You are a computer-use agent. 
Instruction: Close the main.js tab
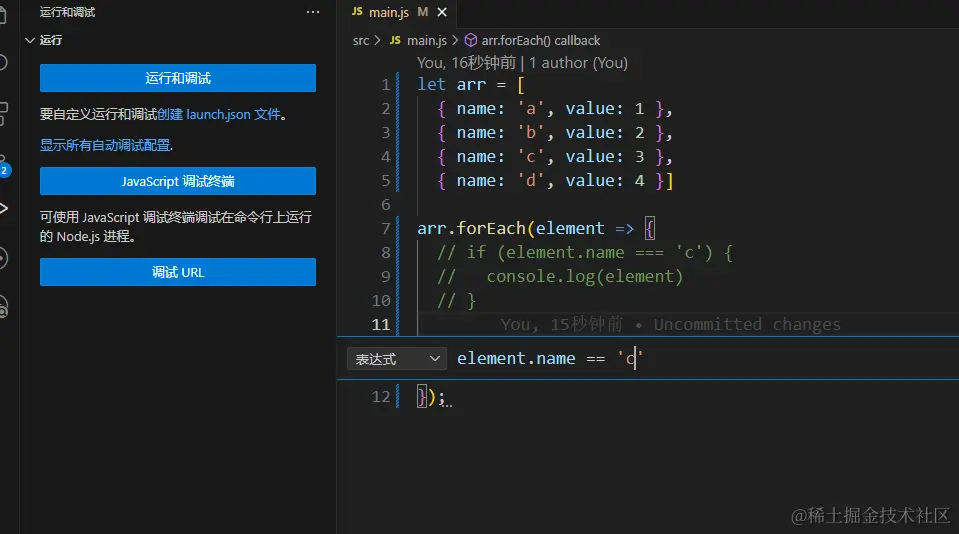[x=442, y=12]
